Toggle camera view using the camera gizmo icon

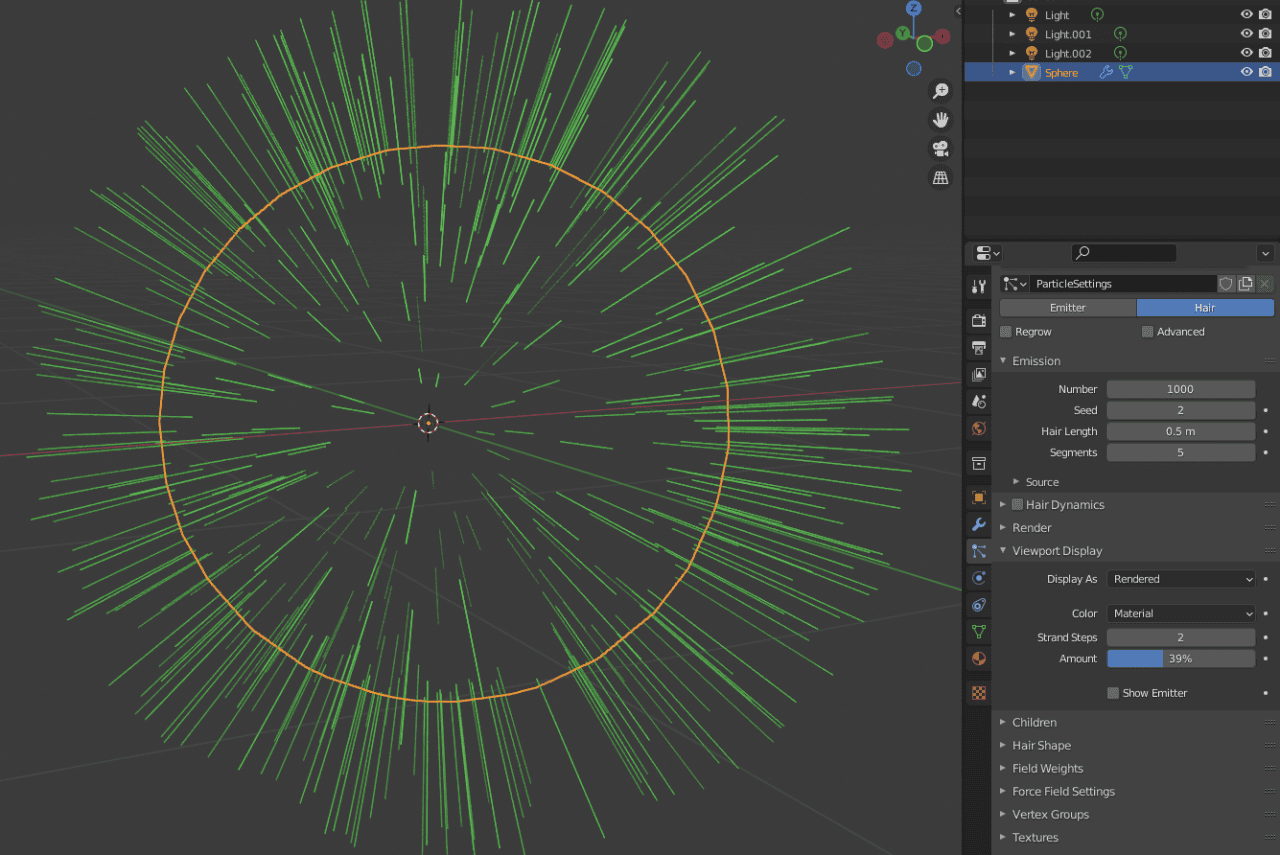940,148
